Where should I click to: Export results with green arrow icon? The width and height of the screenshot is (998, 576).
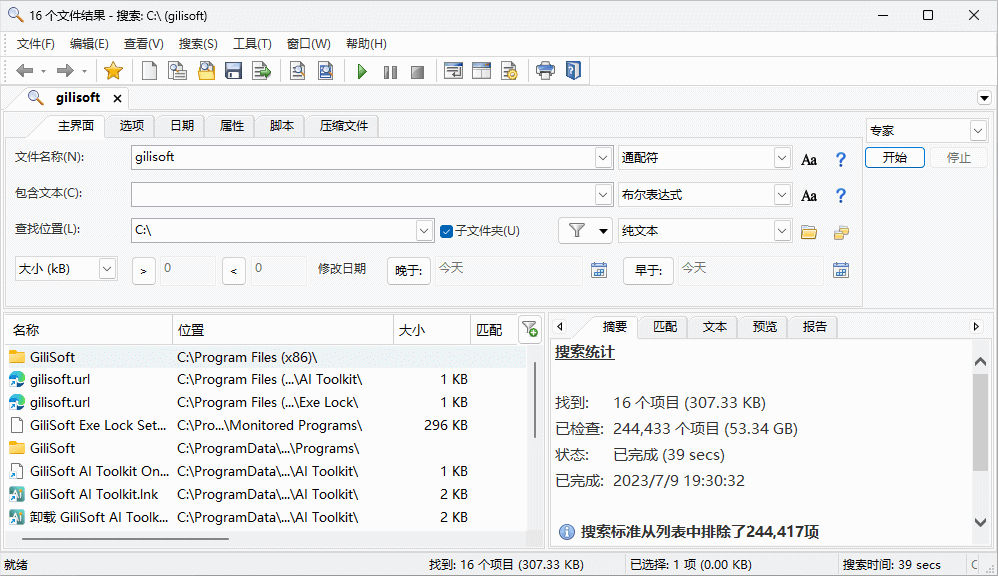(x=262, y=71)
